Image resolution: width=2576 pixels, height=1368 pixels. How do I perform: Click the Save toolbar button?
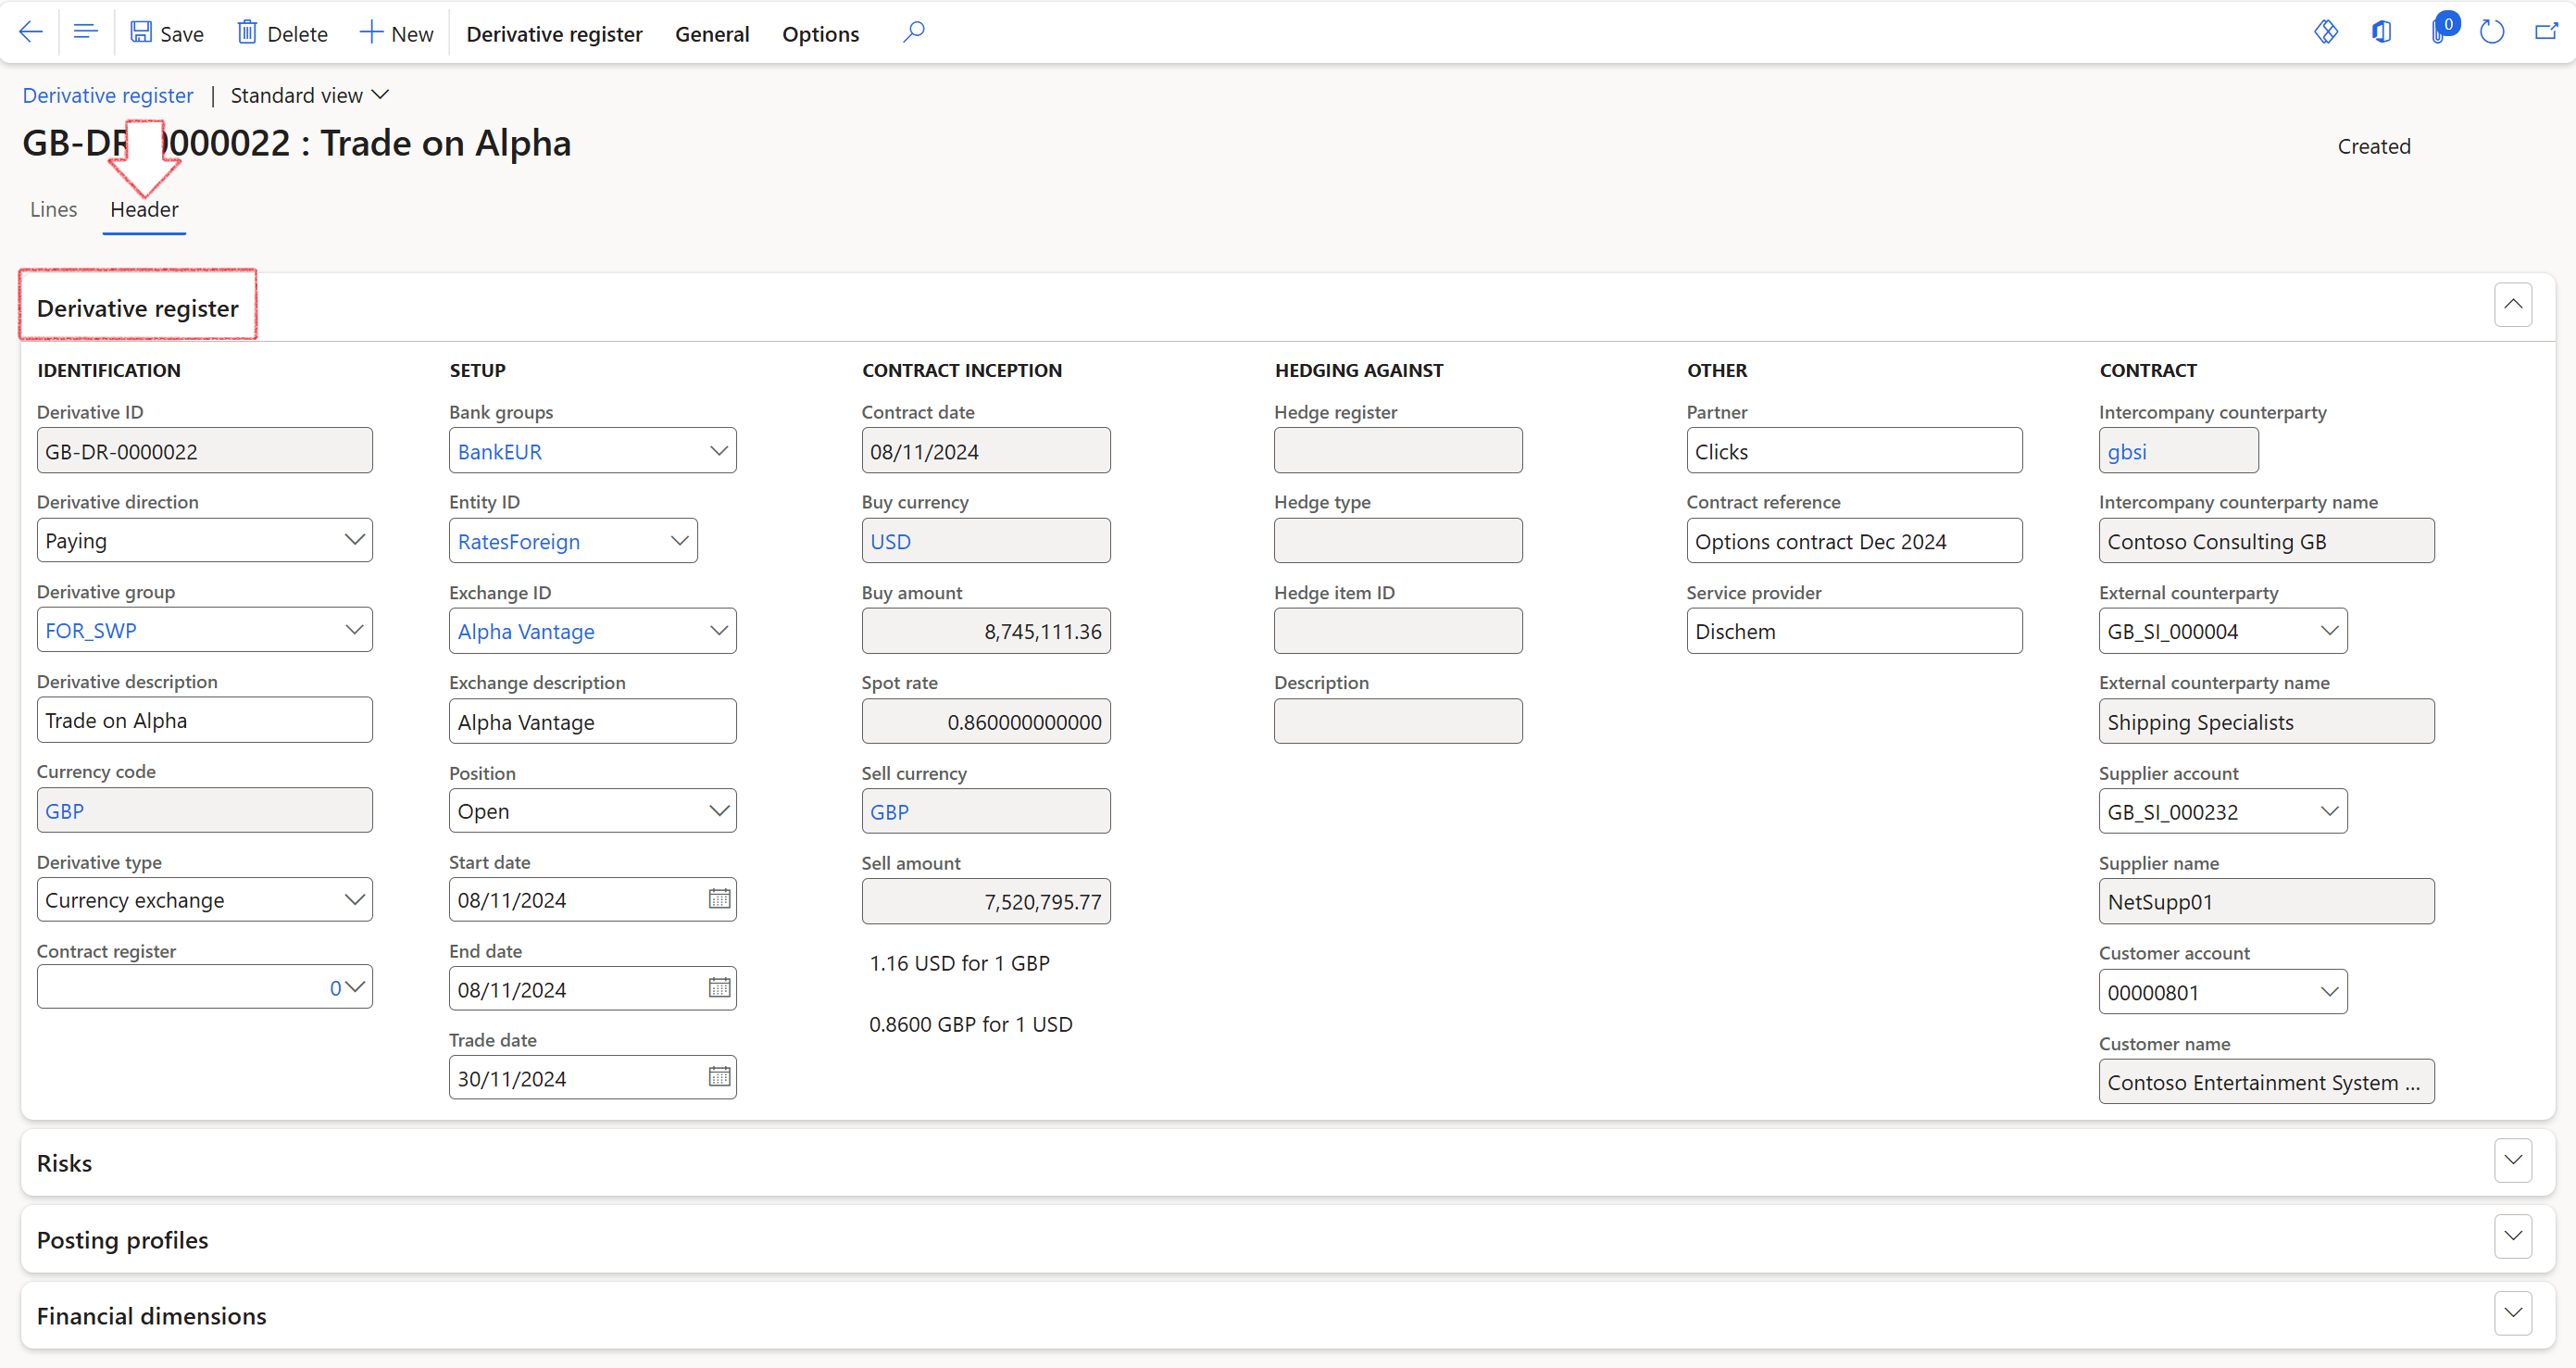point(167,33)
